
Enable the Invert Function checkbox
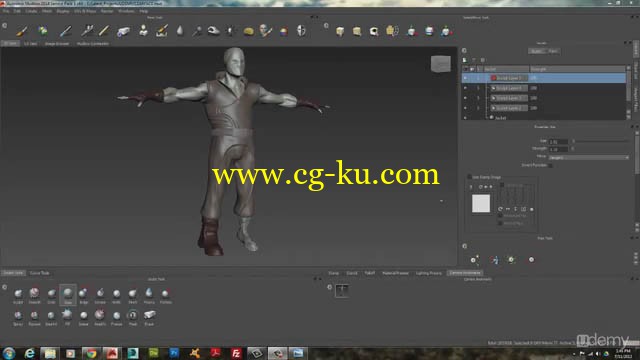point(551,165)
